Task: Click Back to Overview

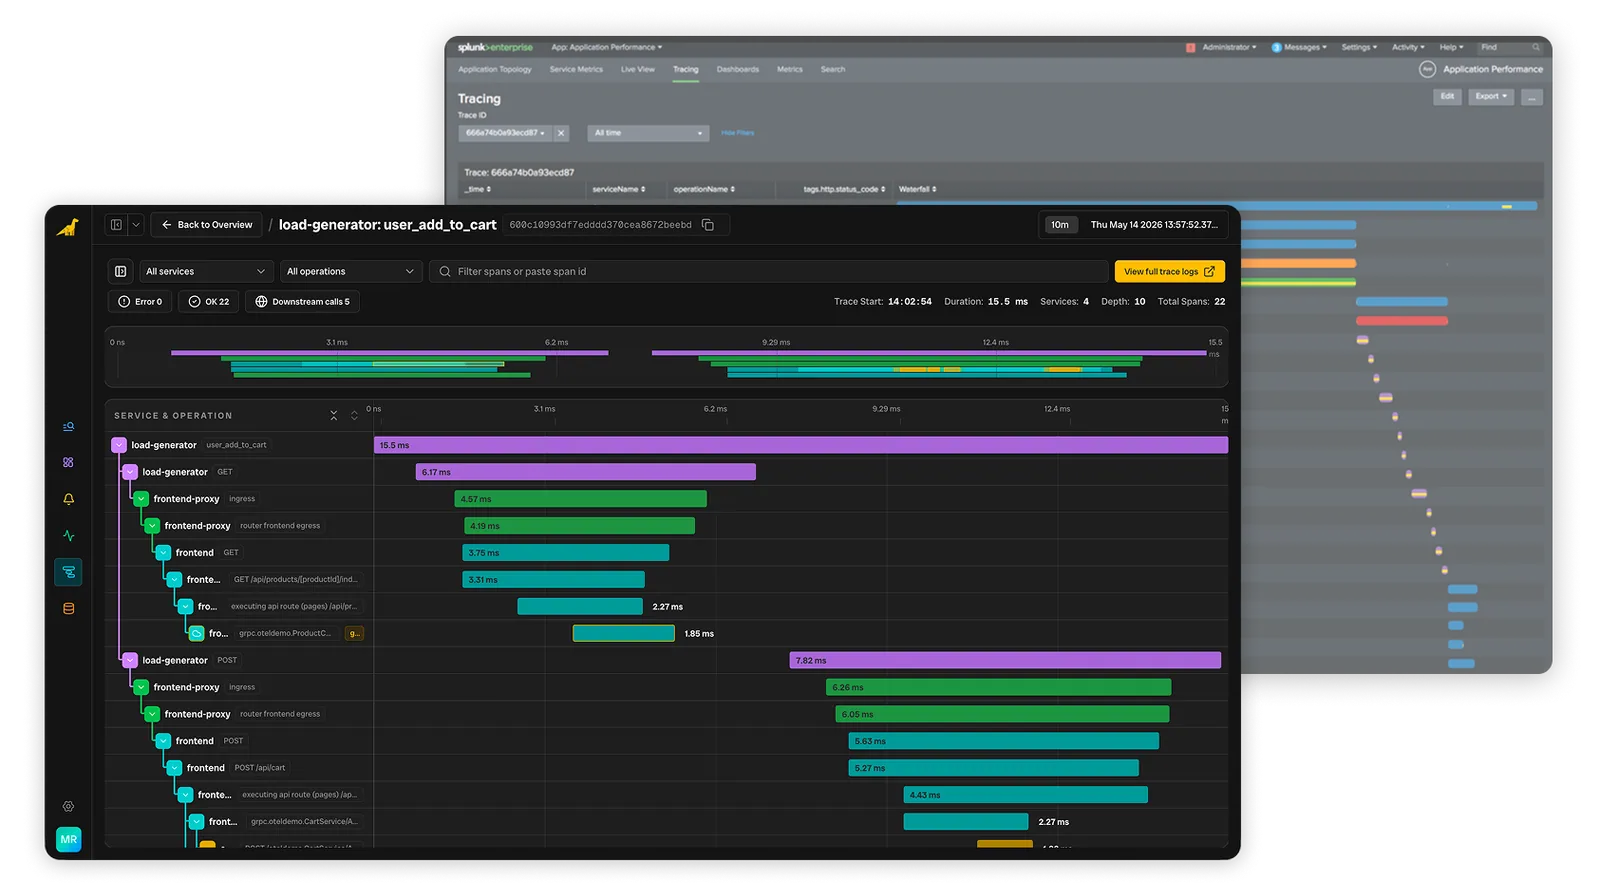Action: [207, 225]
